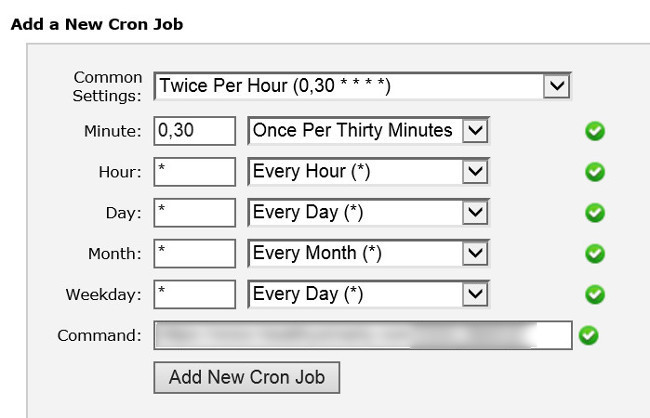The height and width of the screenshot is (418, 650).
Task: Click into the Hour text field
Action: (x=195, y=172)
